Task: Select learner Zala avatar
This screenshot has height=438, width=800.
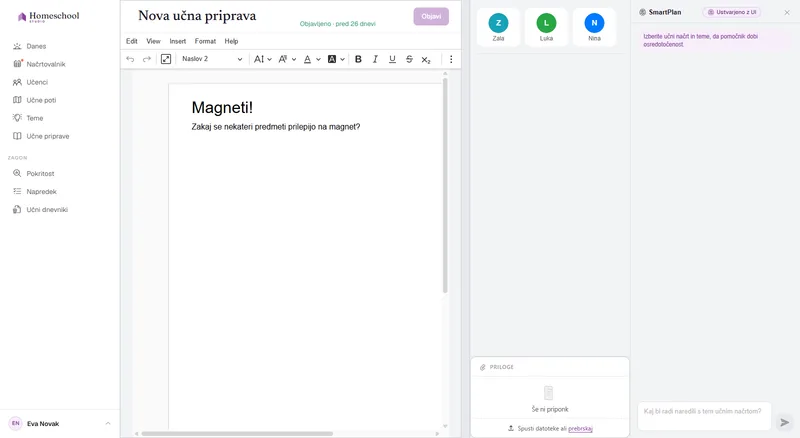Action: coord(498,23)
